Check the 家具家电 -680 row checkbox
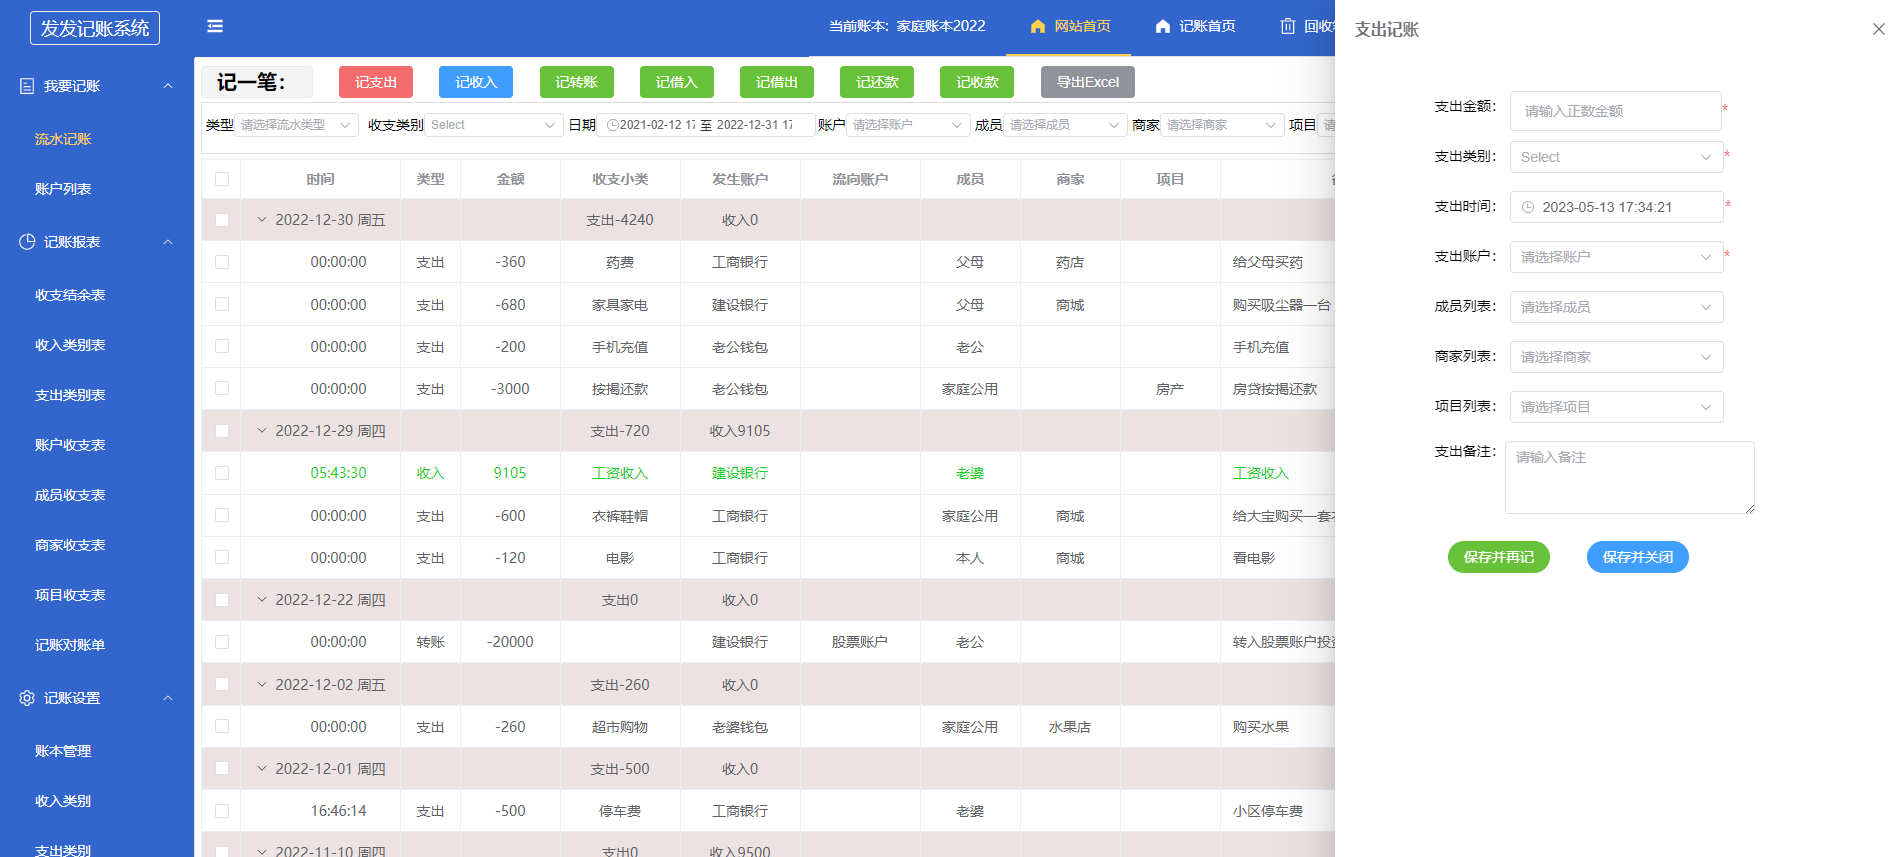Viewport: 1890px width, 857px height. click(x=222, y=304)
